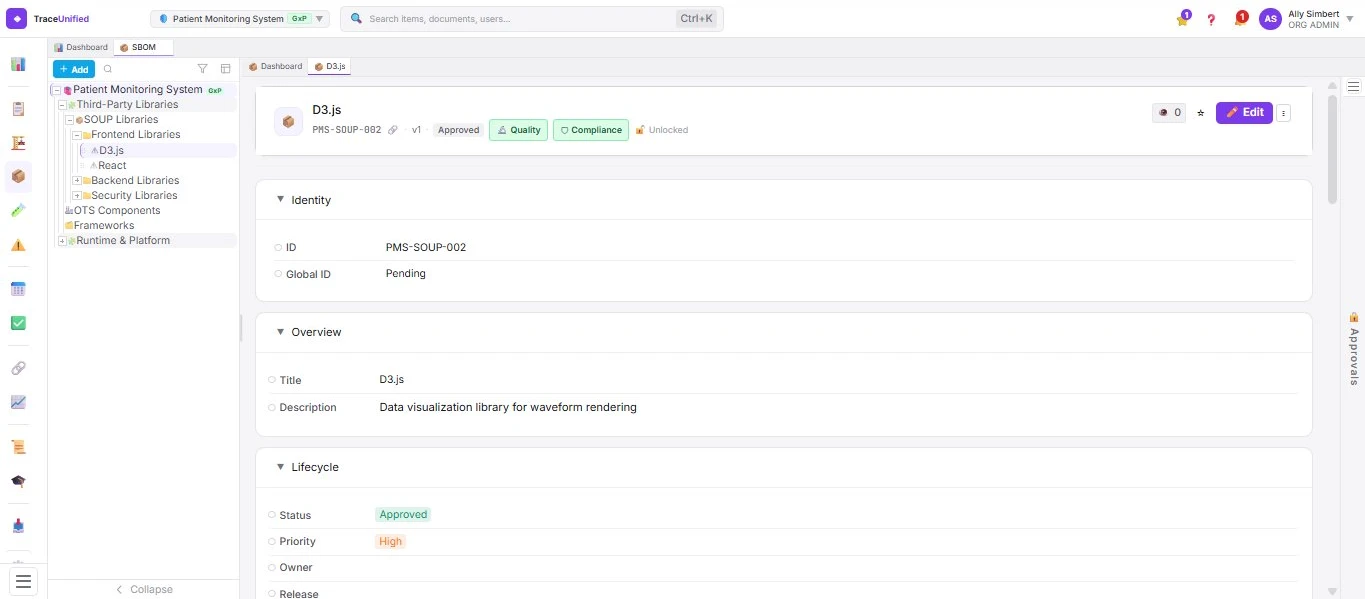This screenshot has height=599, width=1365.
Task: Click the AS user avatar
Action: coord(1270,19)
